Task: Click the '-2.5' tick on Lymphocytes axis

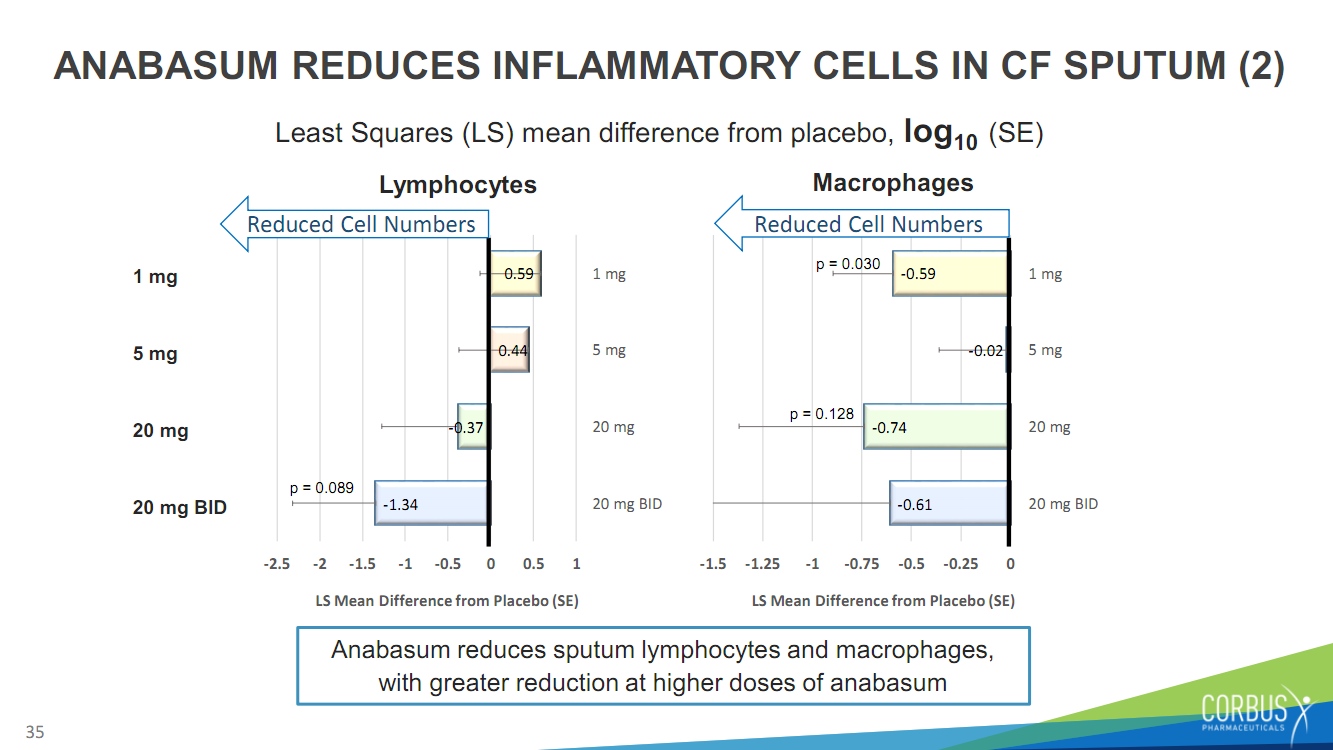Action: 277,564
